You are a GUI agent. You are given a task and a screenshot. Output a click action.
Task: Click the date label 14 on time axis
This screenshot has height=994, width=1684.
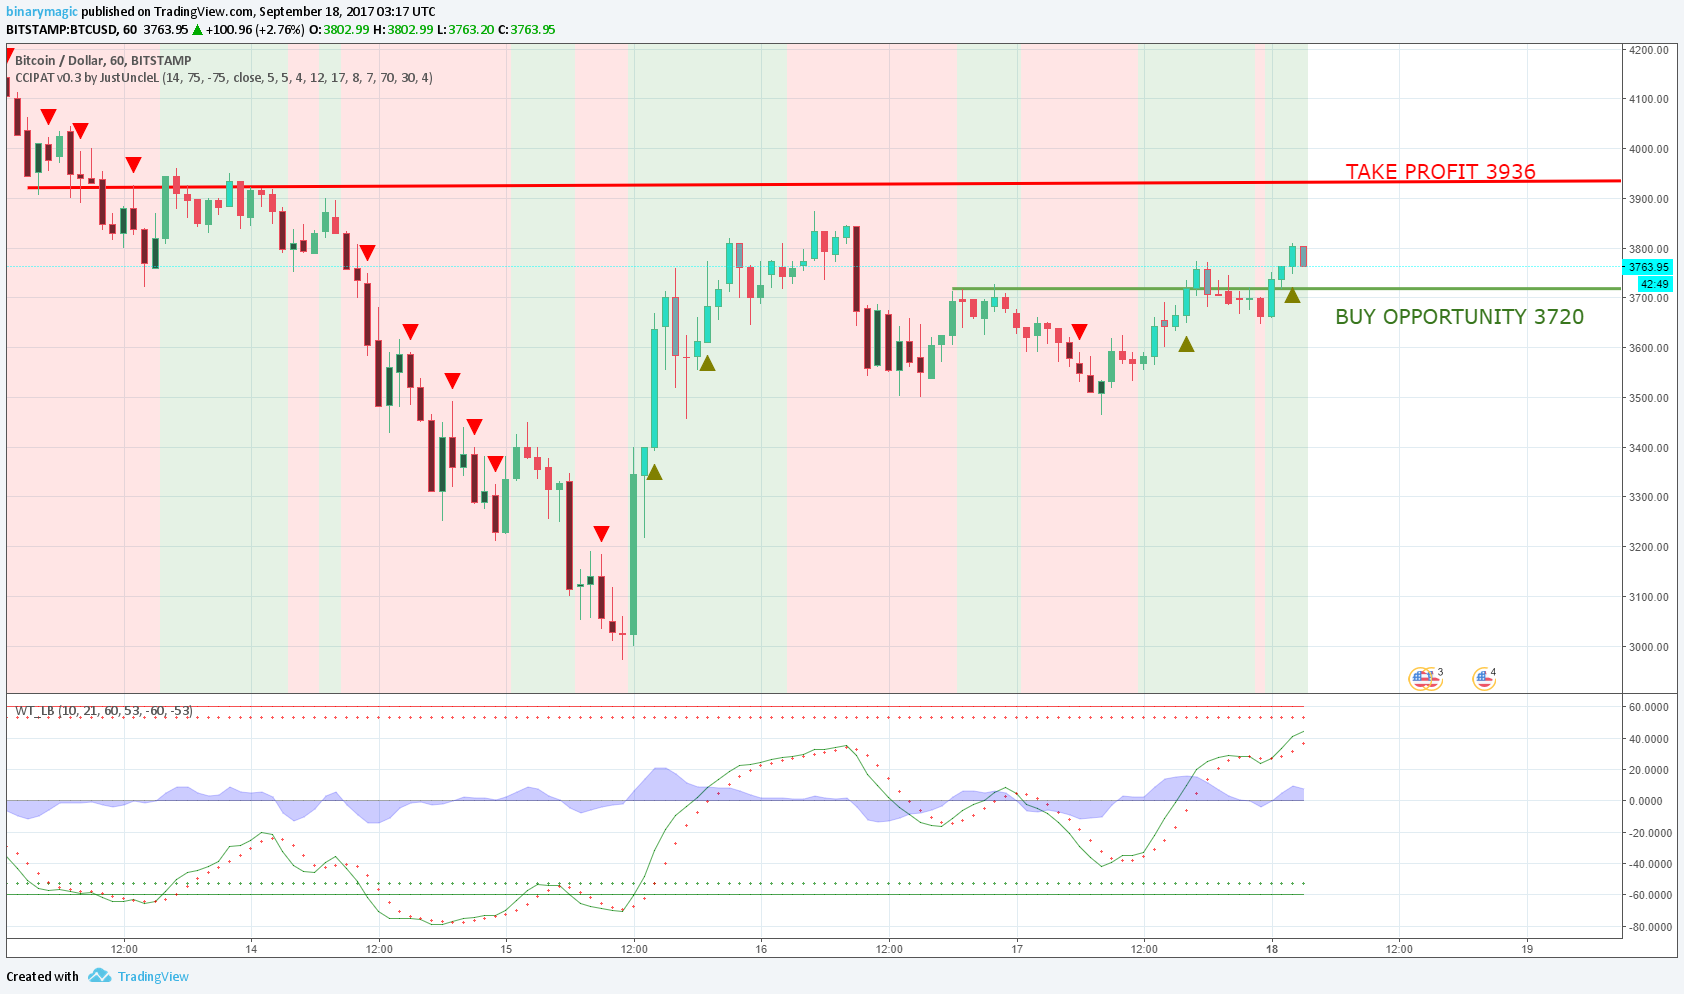point(251,949)
